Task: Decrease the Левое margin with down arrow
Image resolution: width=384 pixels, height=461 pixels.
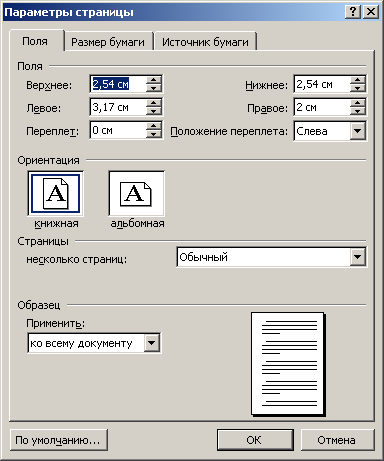Action: point(154,111)
